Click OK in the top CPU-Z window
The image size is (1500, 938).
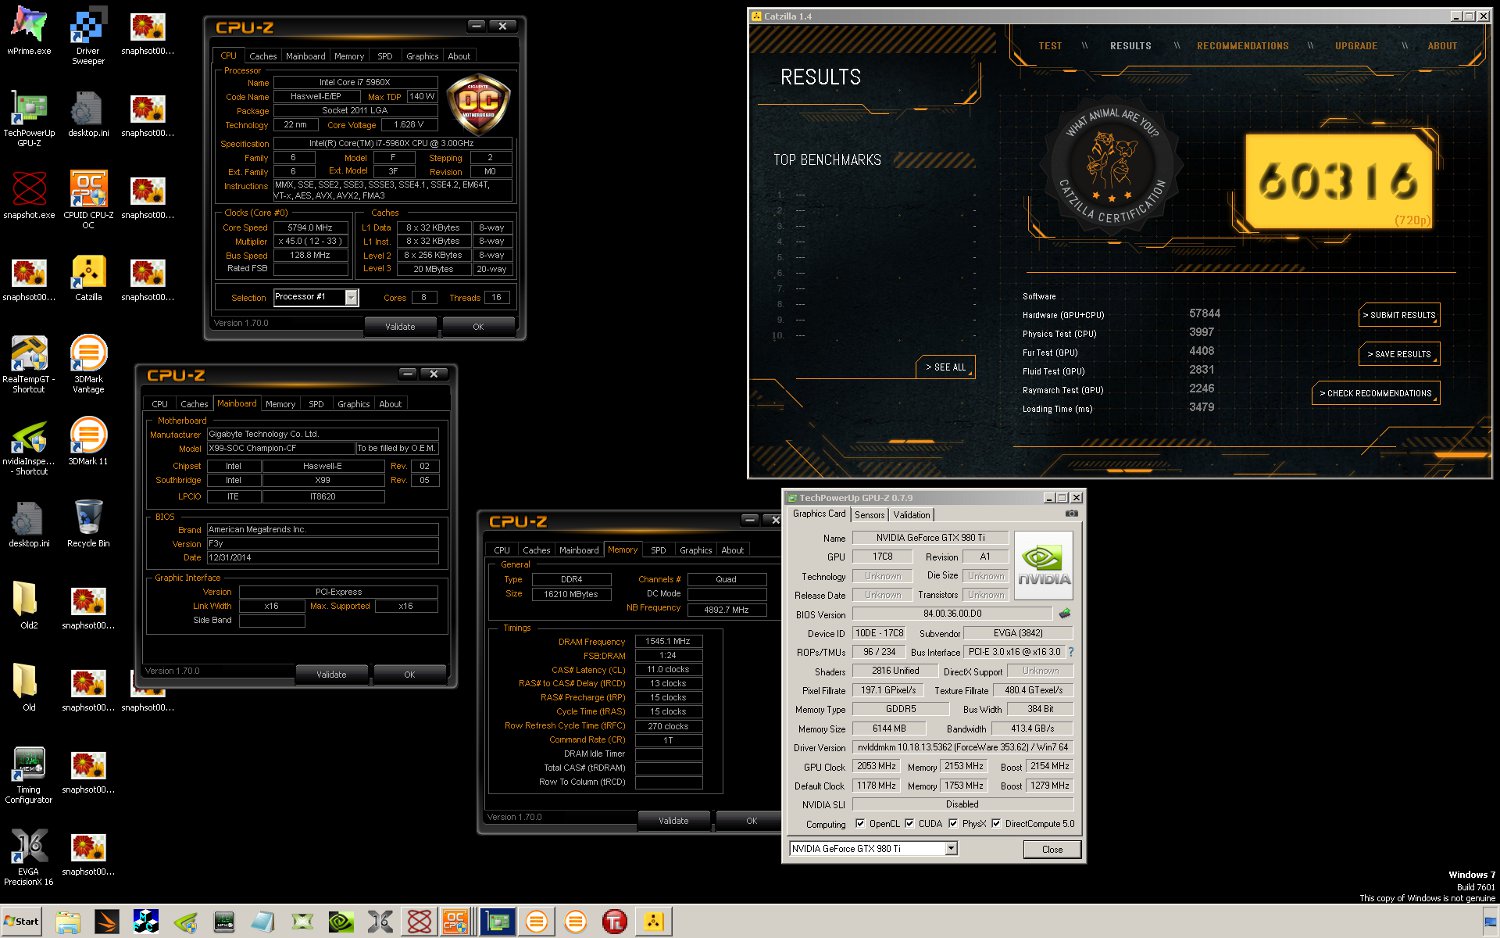pyautogui.click(x=478, y=327)
